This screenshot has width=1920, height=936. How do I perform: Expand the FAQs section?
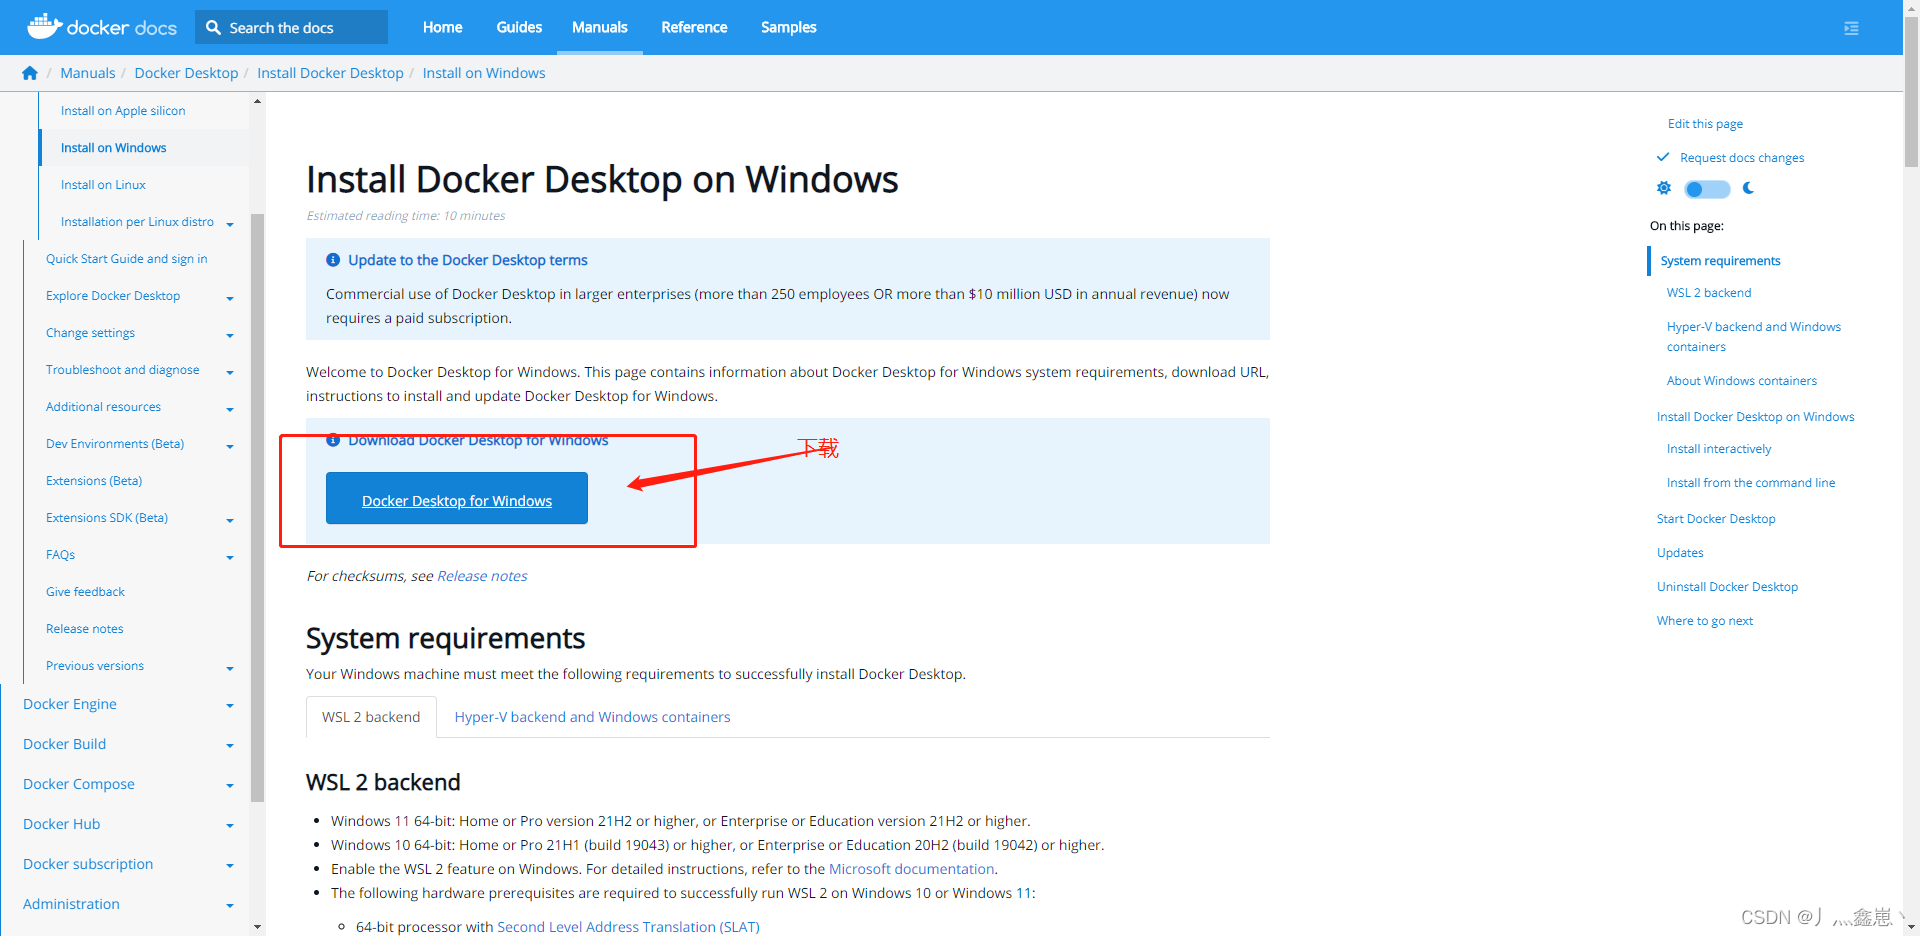coord(230,556)
